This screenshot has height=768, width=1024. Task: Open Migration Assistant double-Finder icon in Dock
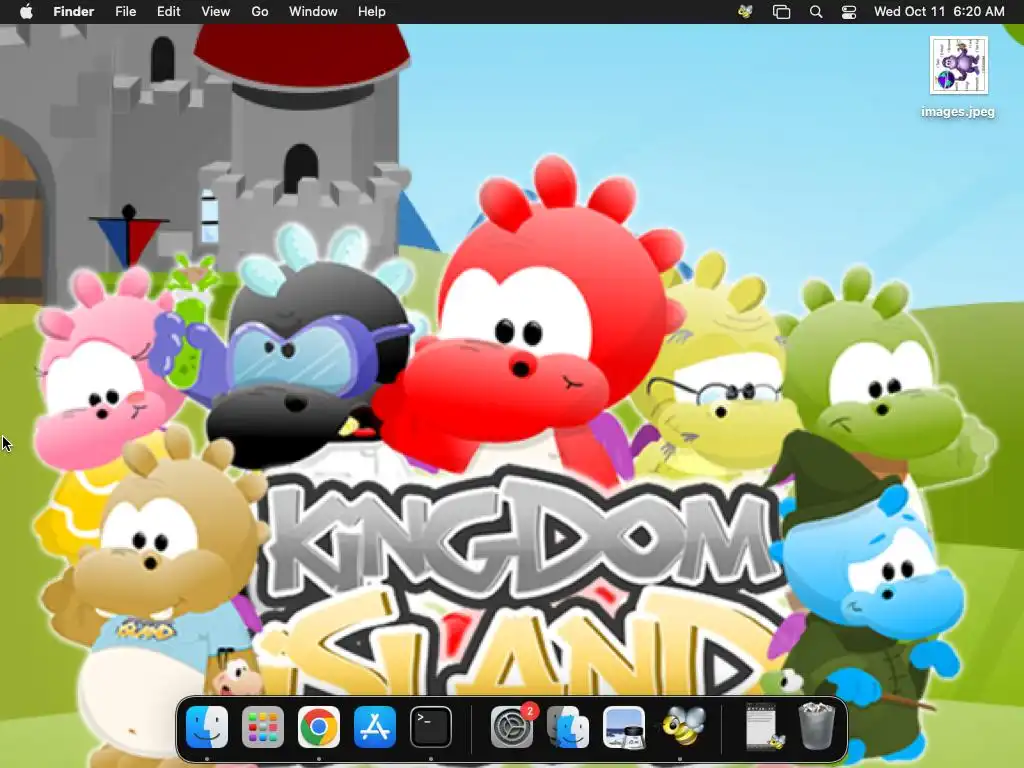click(x=568, y=727)
